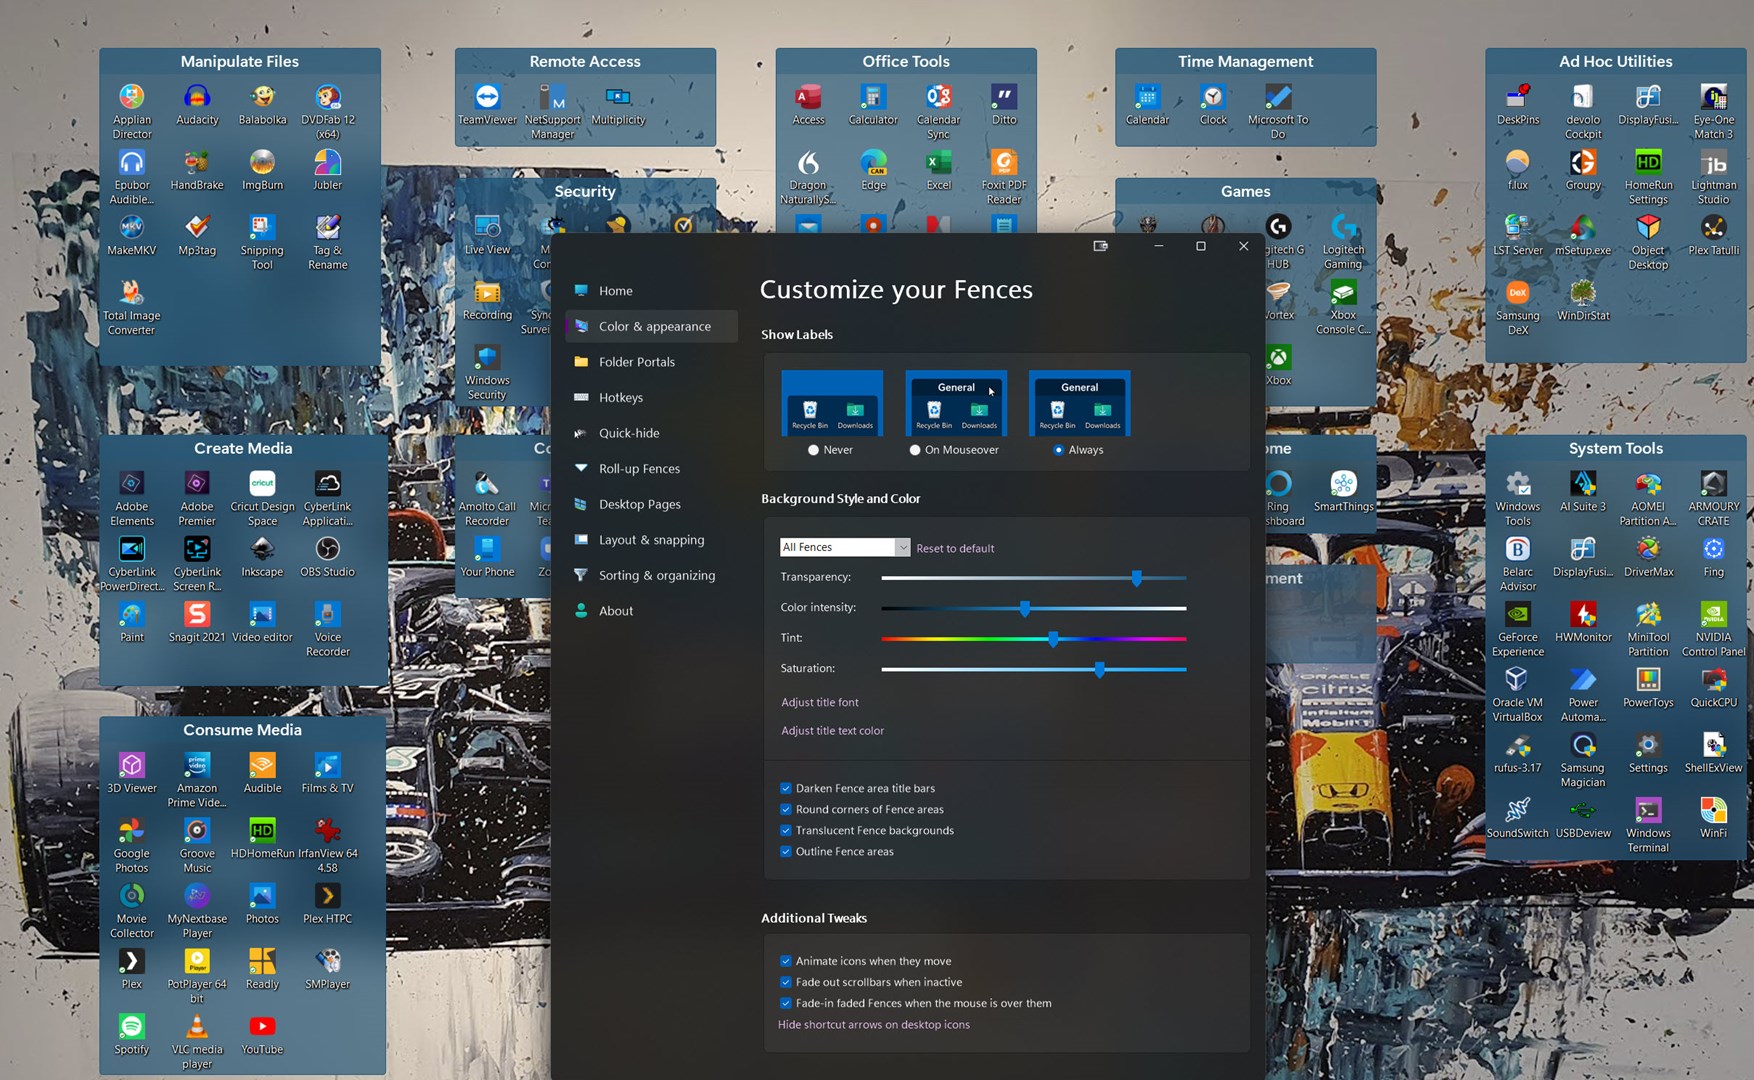Click Adjust title text color link
Image resolution: width=1754 pixels, height=1080 pixels.
(x=832, y=730)
